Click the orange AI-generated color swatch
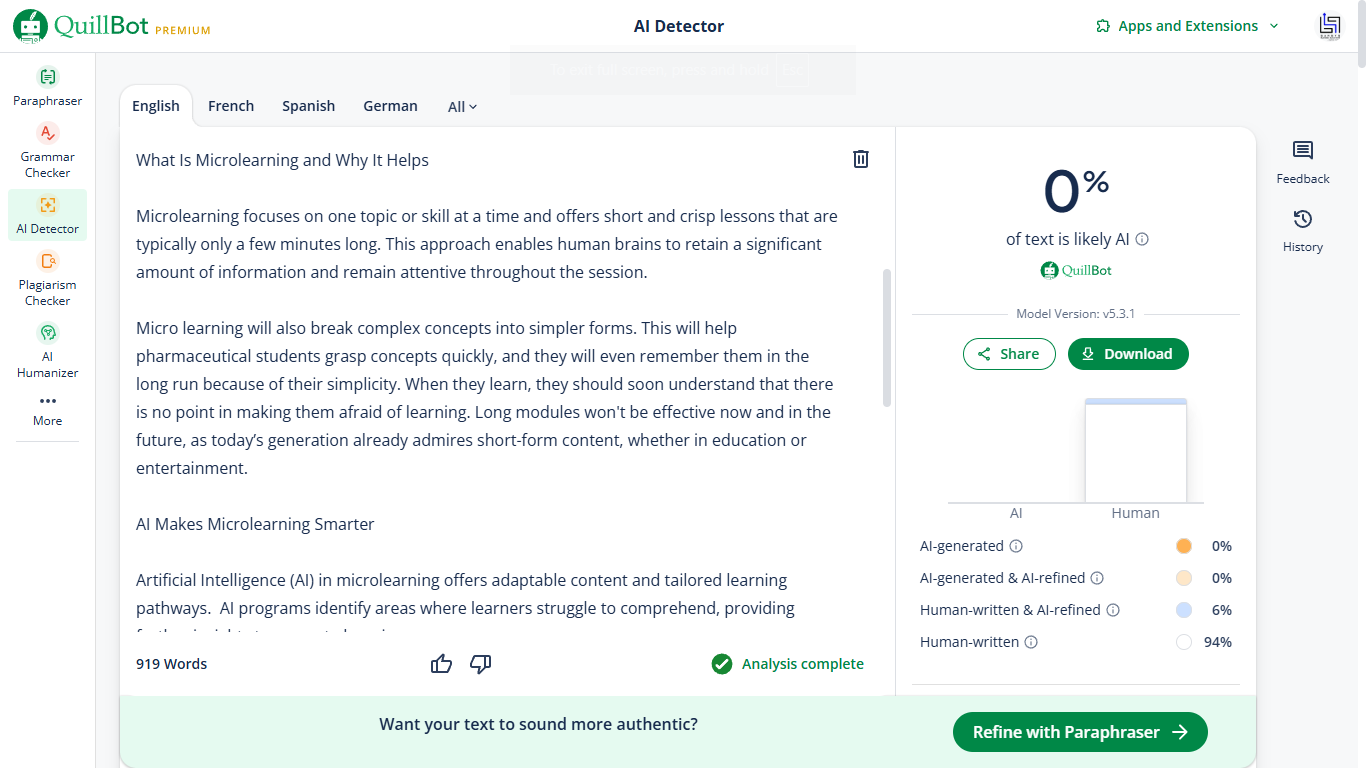 pyautogui.click(x=1184, y=546)
